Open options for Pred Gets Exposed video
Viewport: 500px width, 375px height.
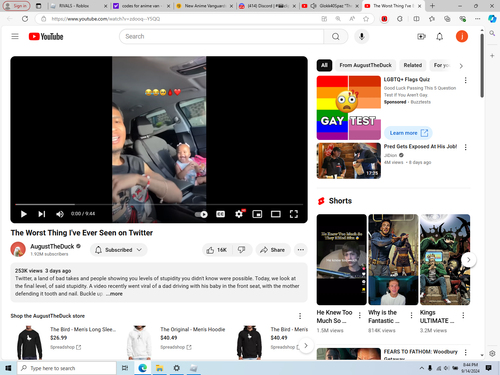466,147
